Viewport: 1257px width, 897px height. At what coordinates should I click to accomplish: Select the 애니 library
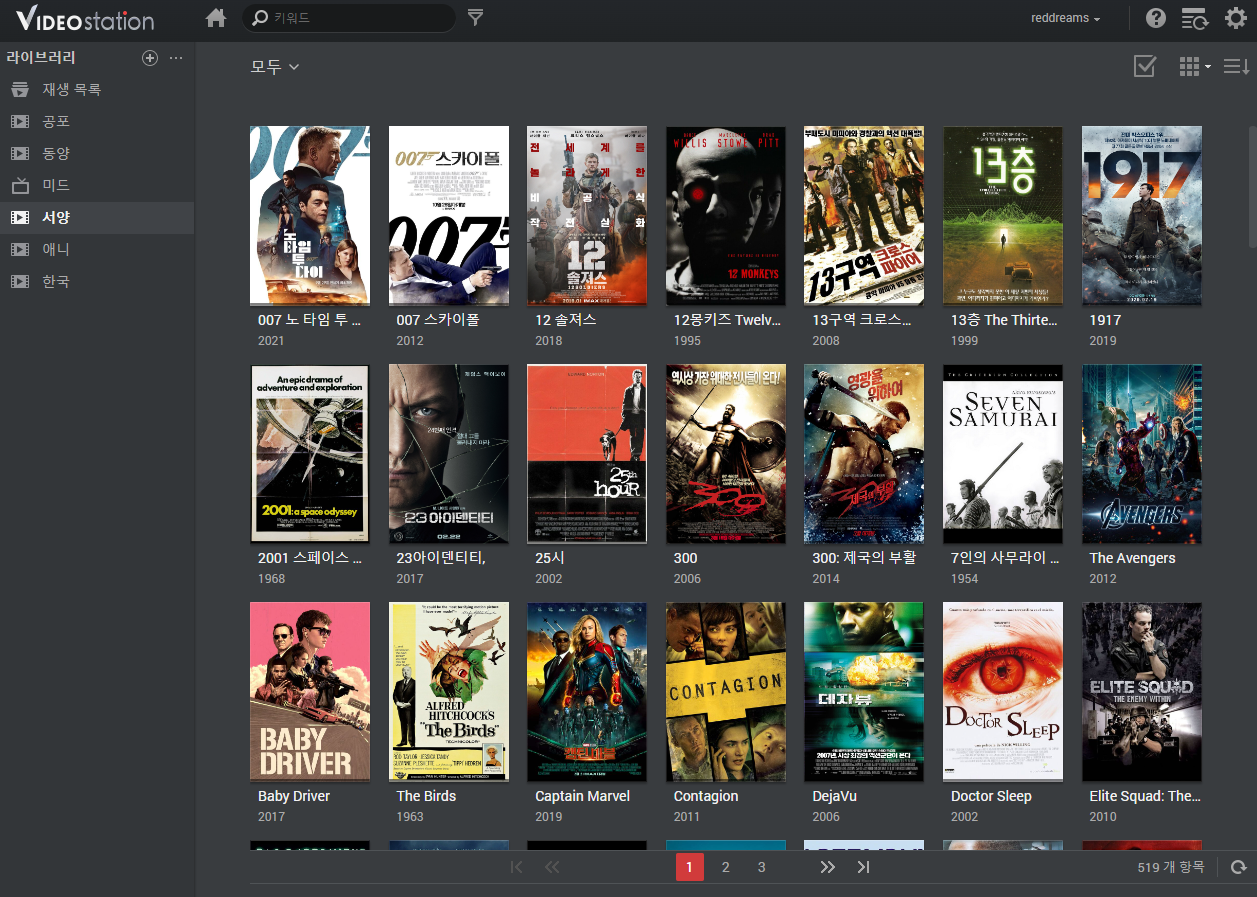pos(97,250)
